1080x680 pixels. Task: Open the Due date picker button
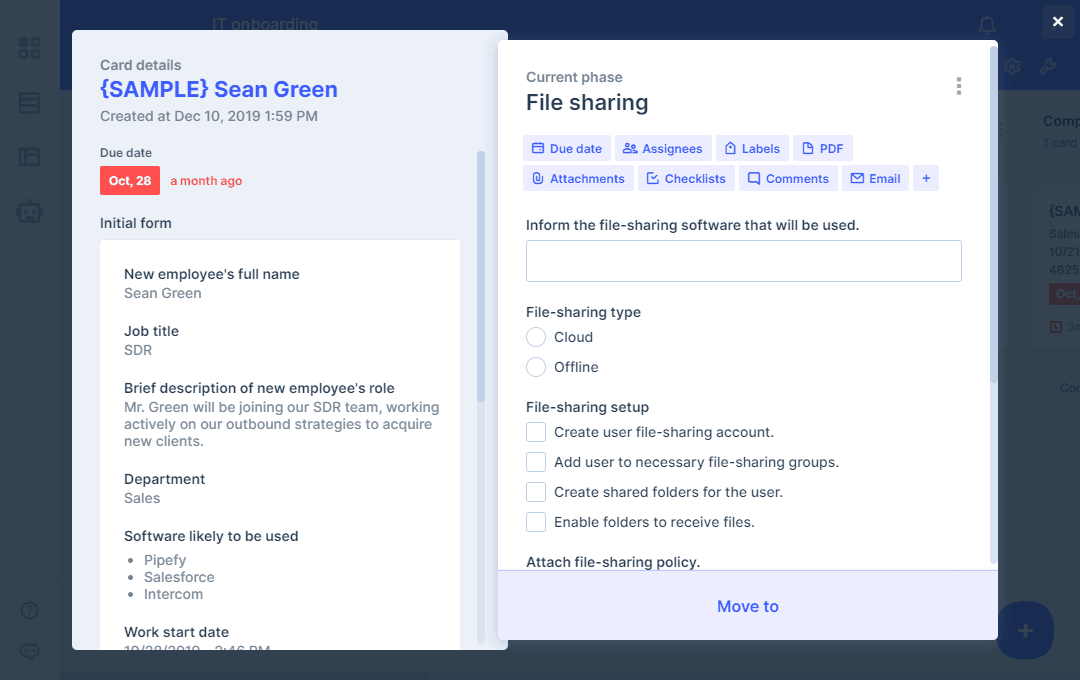[x=566, y=148]
